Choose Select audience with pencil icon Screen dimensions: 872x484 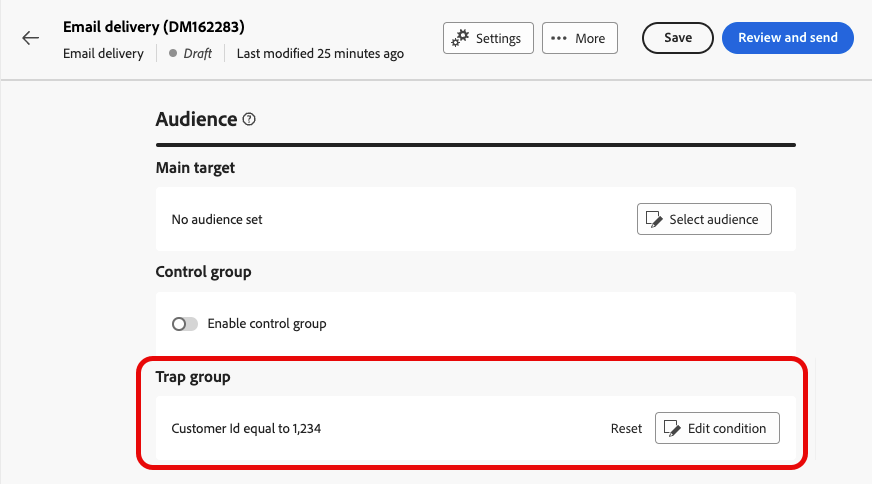704,219
